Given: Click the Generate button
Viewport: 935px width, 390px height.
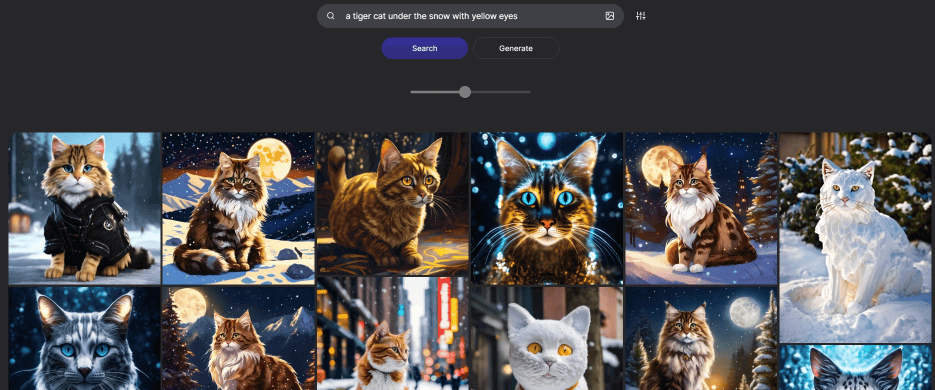Looking at the screenshot, I should click(516, 48).
